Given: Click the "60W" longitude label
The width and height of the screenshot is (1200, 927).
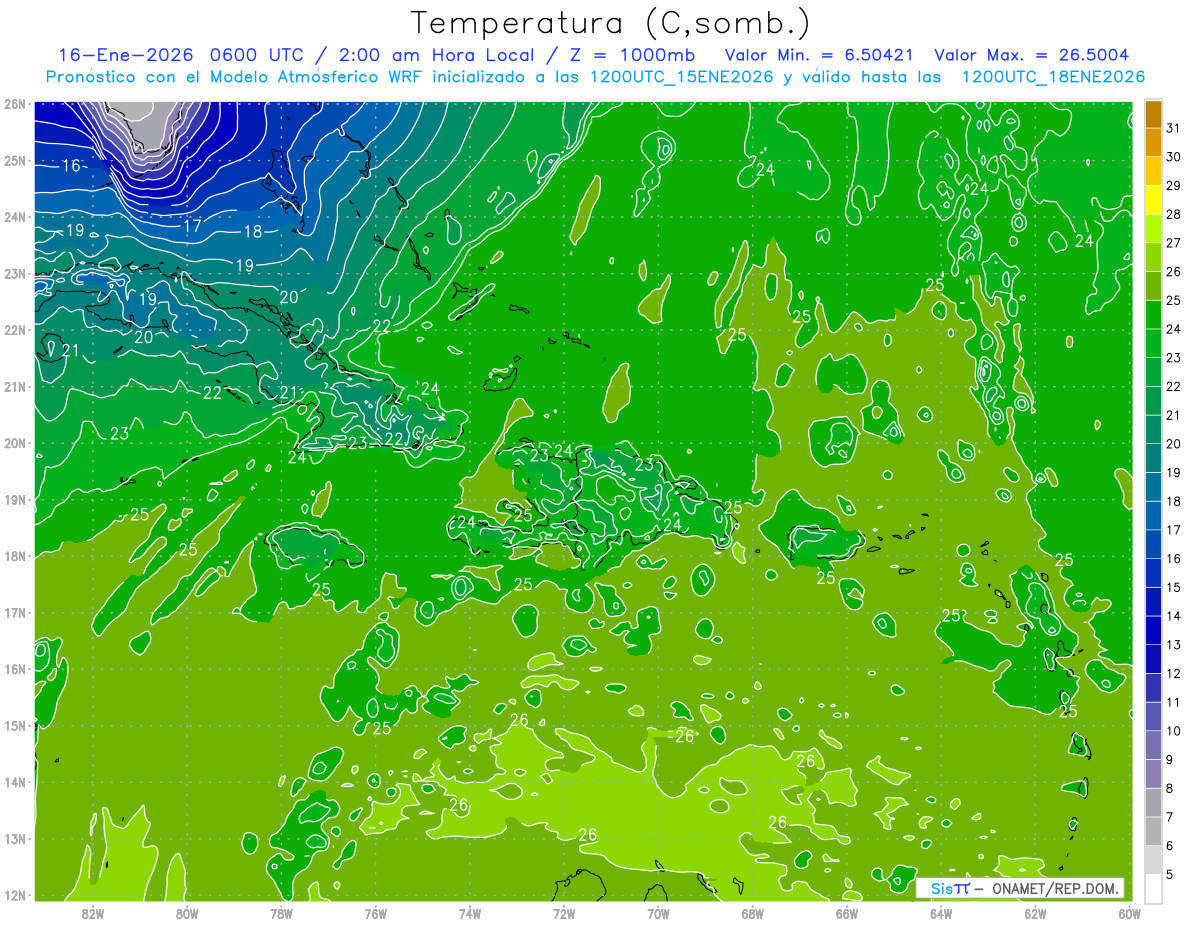Looking at the screenshot, I should click(x=1129, y=913).
